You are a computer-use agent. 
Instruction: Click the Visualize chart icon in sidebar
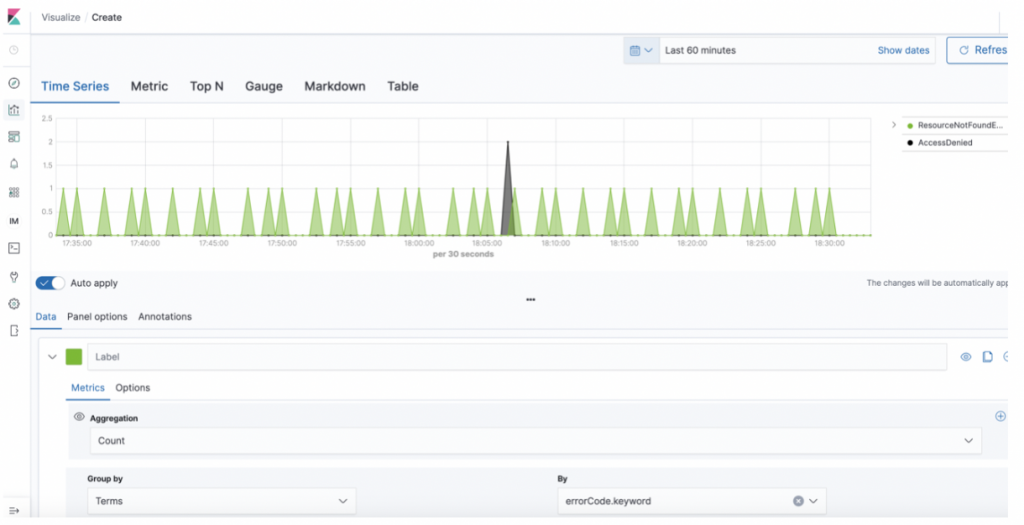pos(14,110)
